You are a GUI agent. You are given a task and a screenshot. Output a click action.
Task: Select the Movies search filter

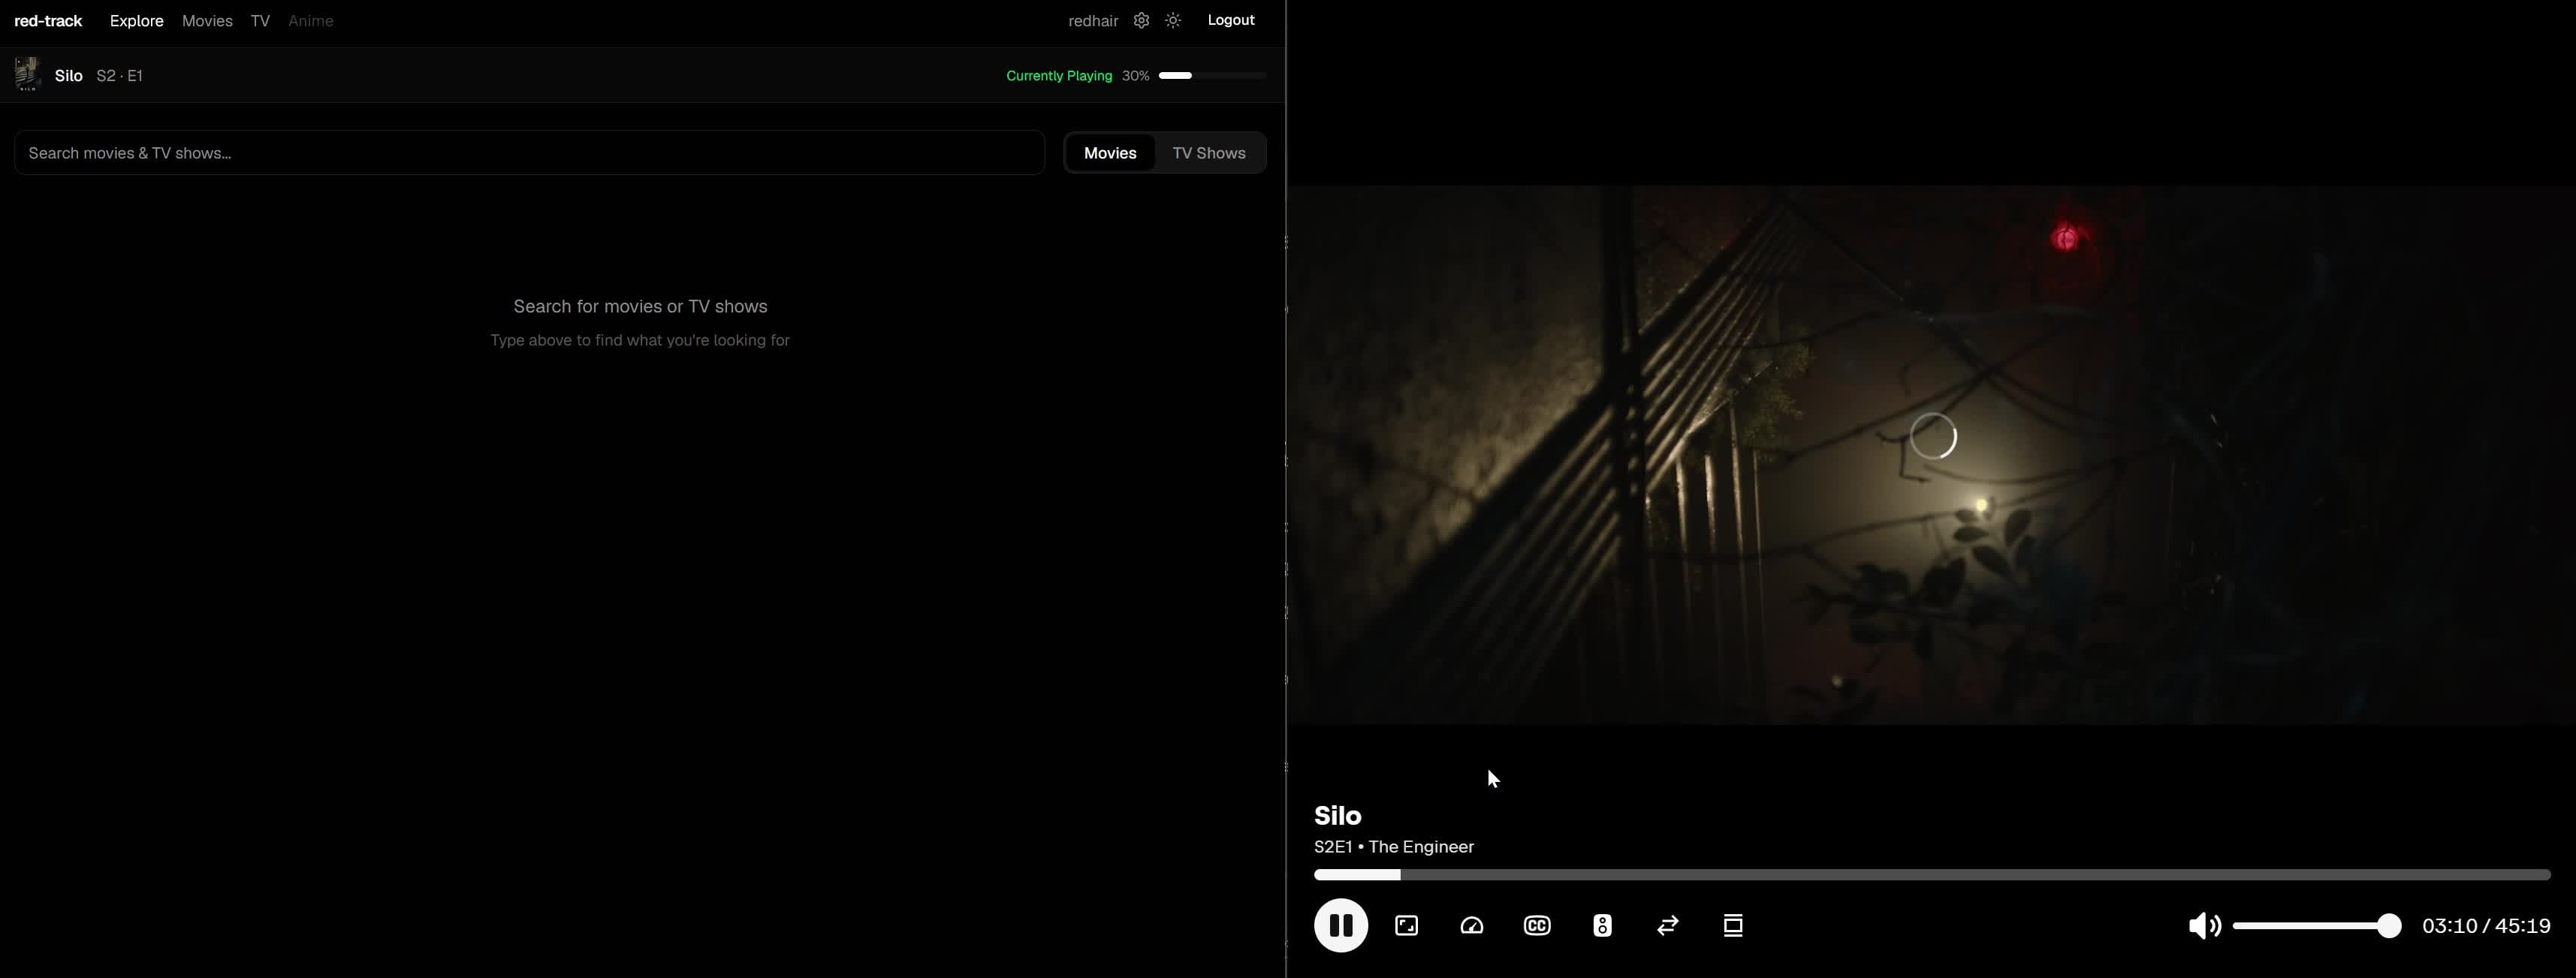click(x=1110, y=153)
